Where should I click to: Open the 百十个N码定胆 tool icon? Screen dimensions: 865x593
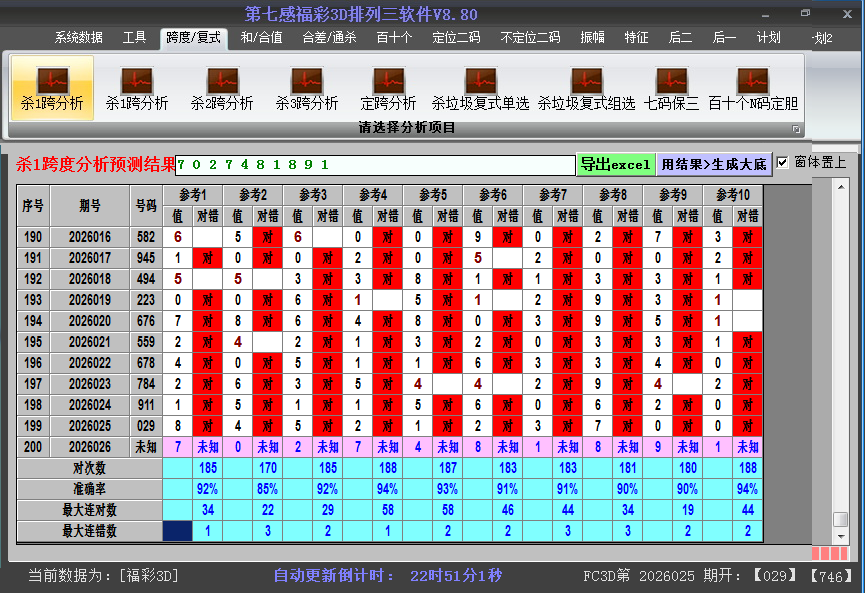752,87
